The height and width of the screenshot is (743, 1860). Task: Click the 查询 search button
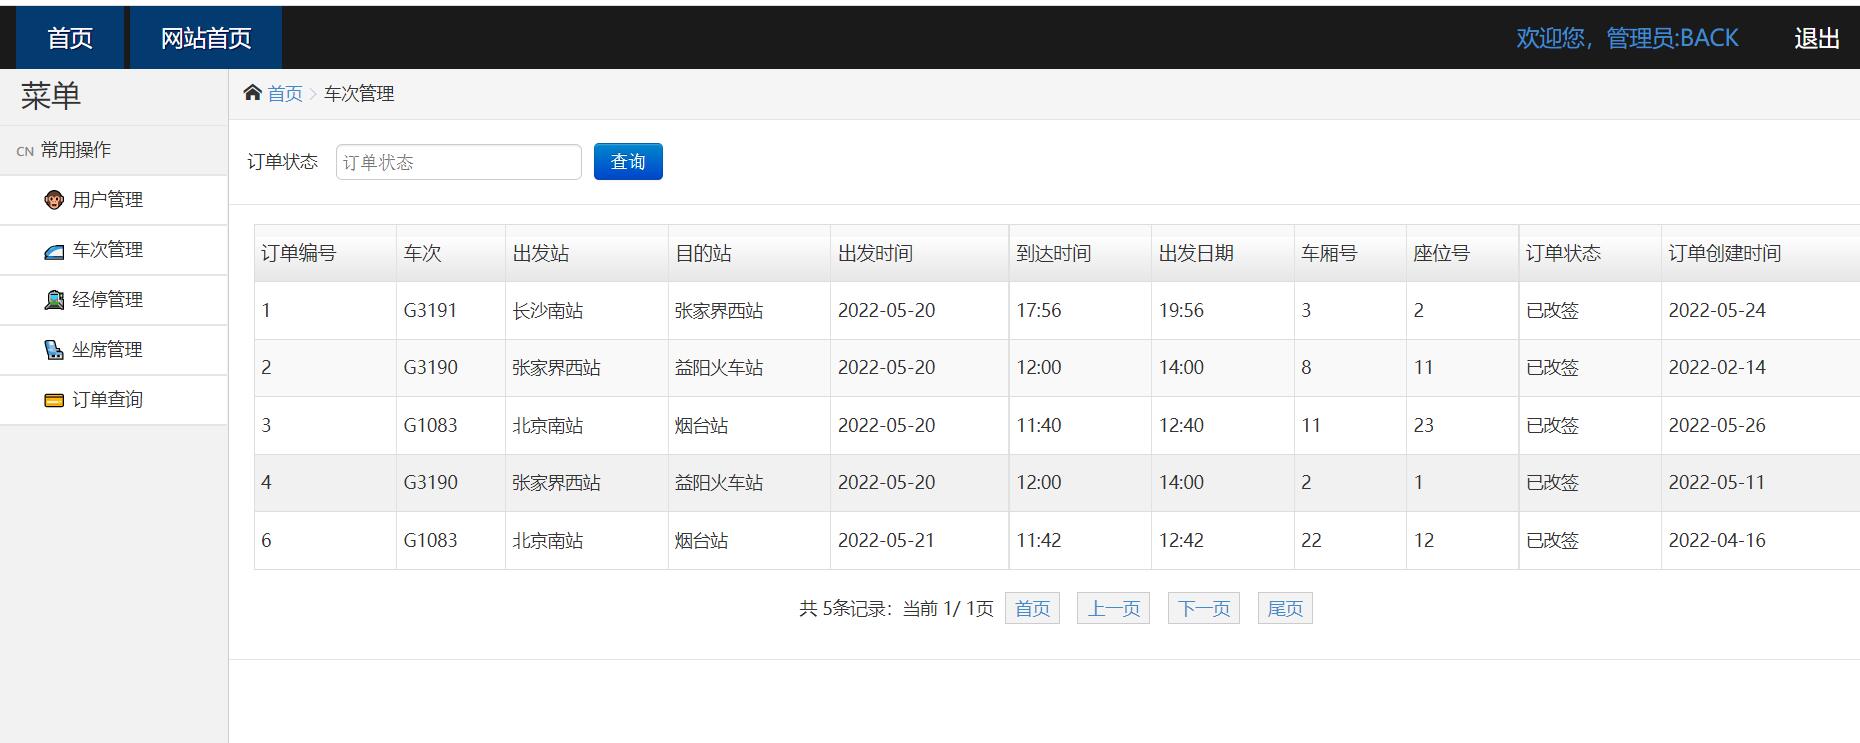point(628,162)
